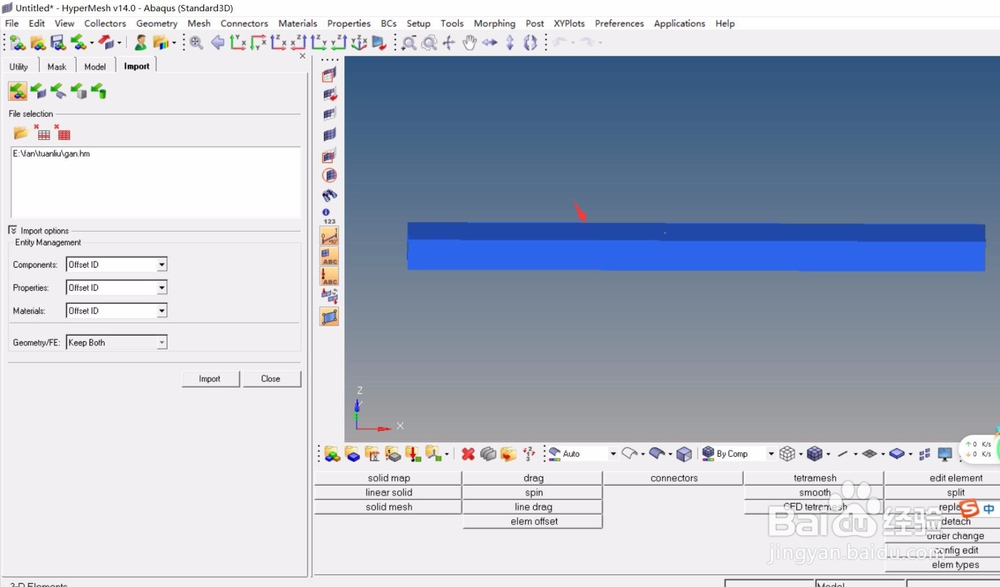1000x587 pixels.
Task: Click the shaded elements with mesh lines icon
Action: tap(814, 454)
